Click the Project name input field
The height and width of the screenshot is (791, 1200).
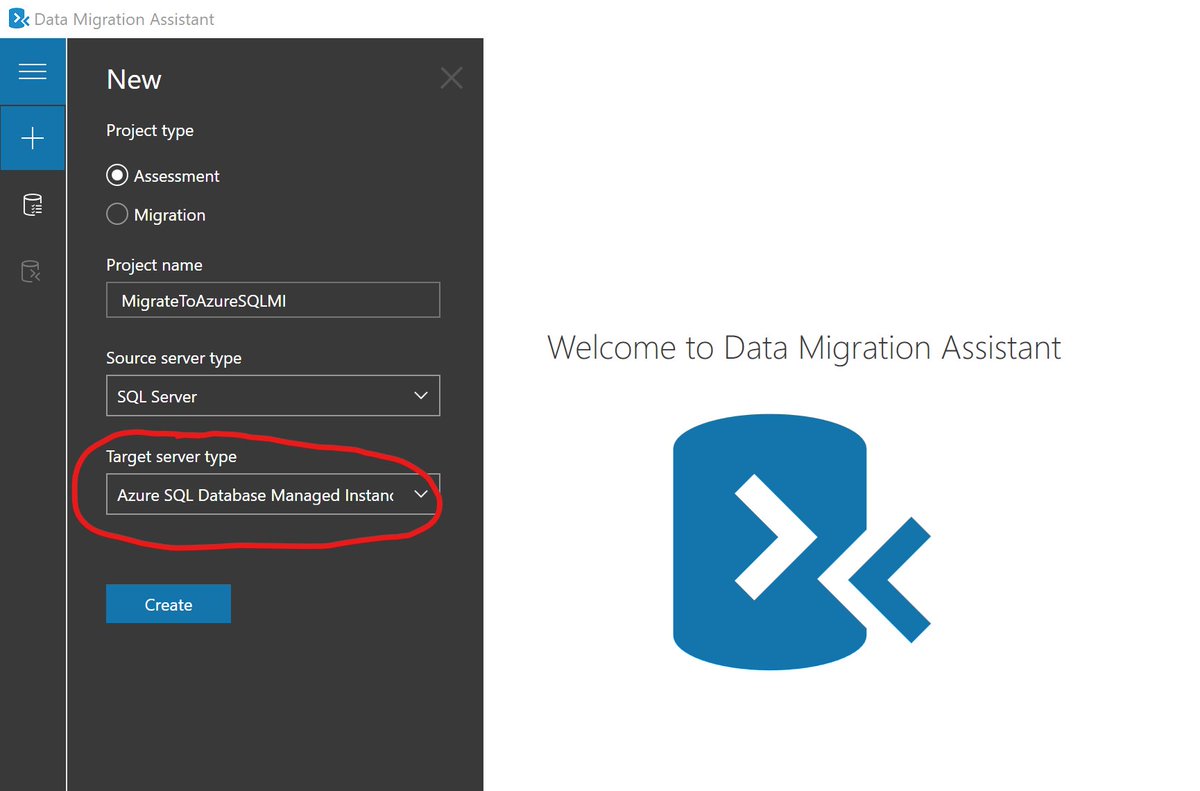273,300
